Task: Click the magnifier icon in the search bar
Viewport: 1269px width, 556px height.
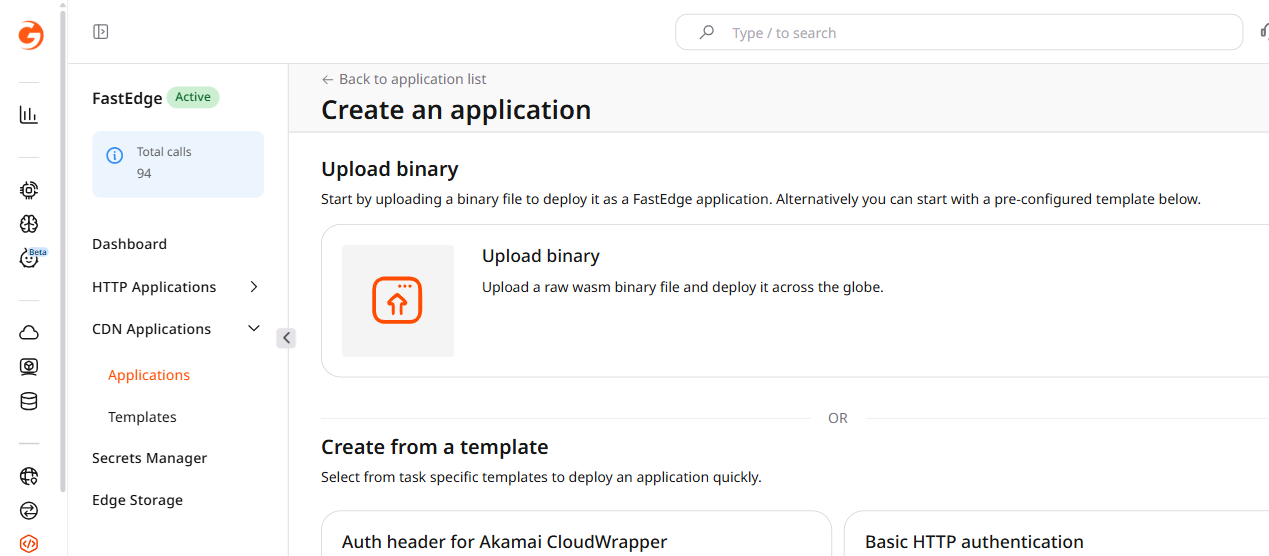Action: coord(707,32)
